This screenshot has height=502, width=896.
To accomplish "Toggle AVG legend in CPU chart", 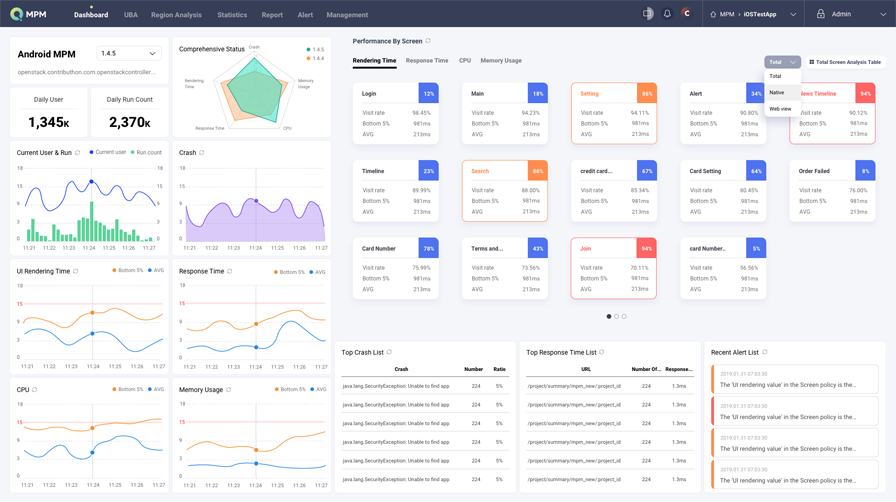I will [156, 389].
